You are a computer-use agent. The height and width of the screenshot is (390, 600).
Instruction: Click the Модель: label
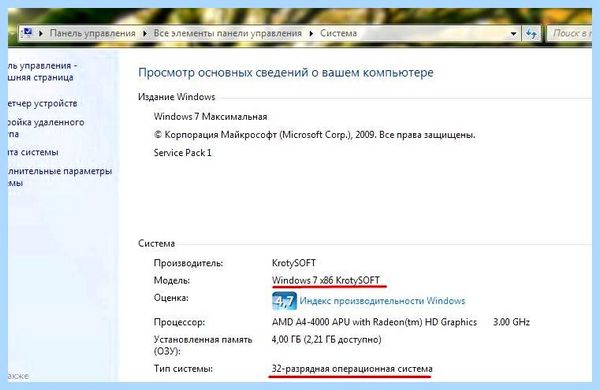(172, 281)
